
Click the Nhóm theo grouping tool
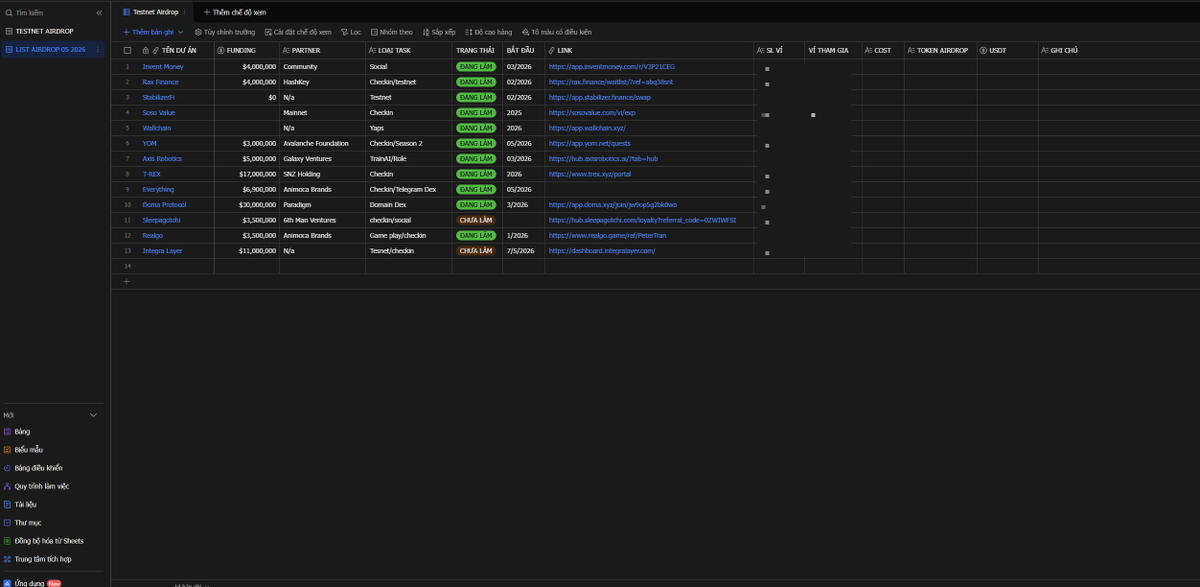click(x=392, y=32)
